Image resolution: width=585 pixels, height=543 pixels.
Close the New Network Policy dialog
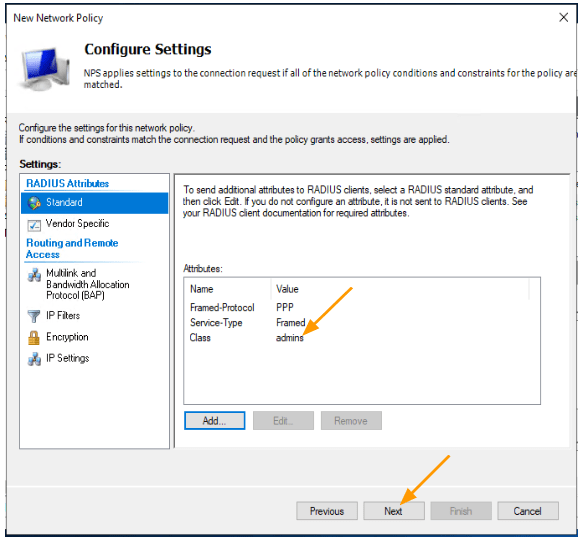(563, 17)
